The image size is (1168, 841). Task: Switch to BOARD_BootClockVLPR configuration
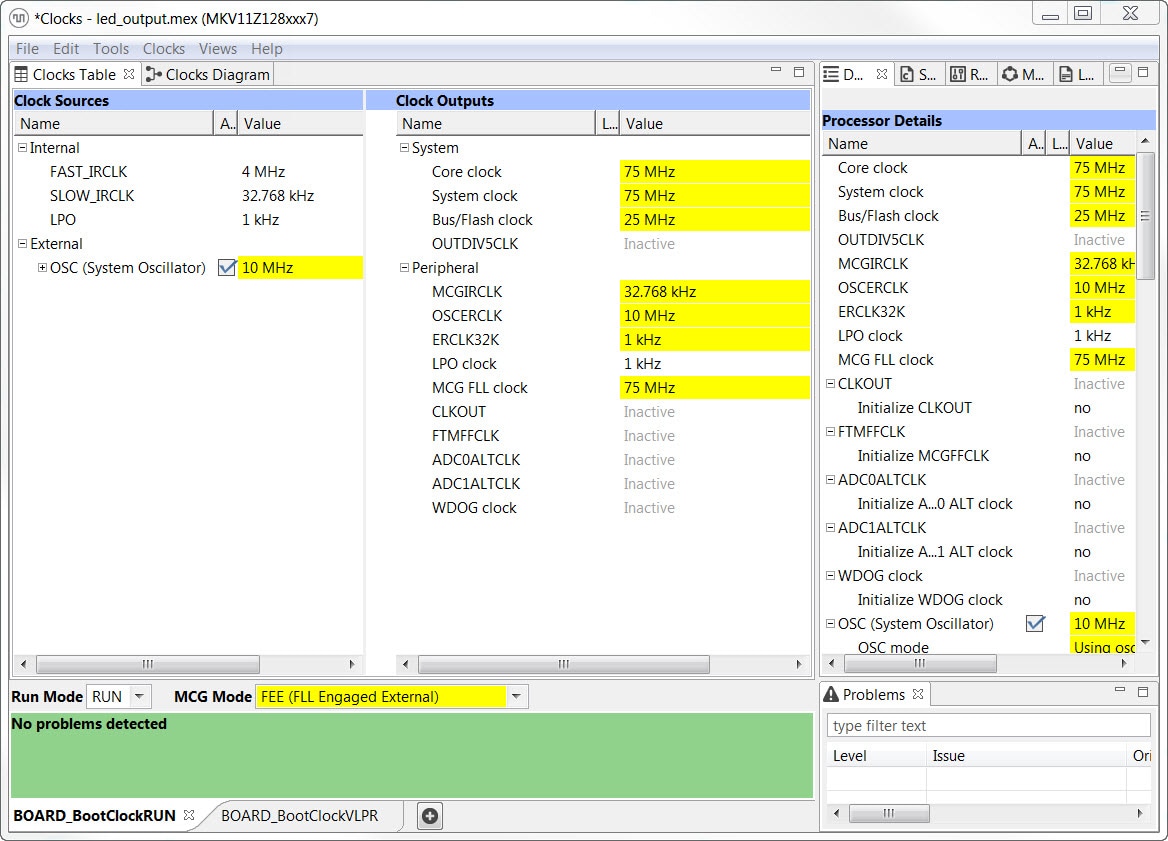(x=299, y=815)
